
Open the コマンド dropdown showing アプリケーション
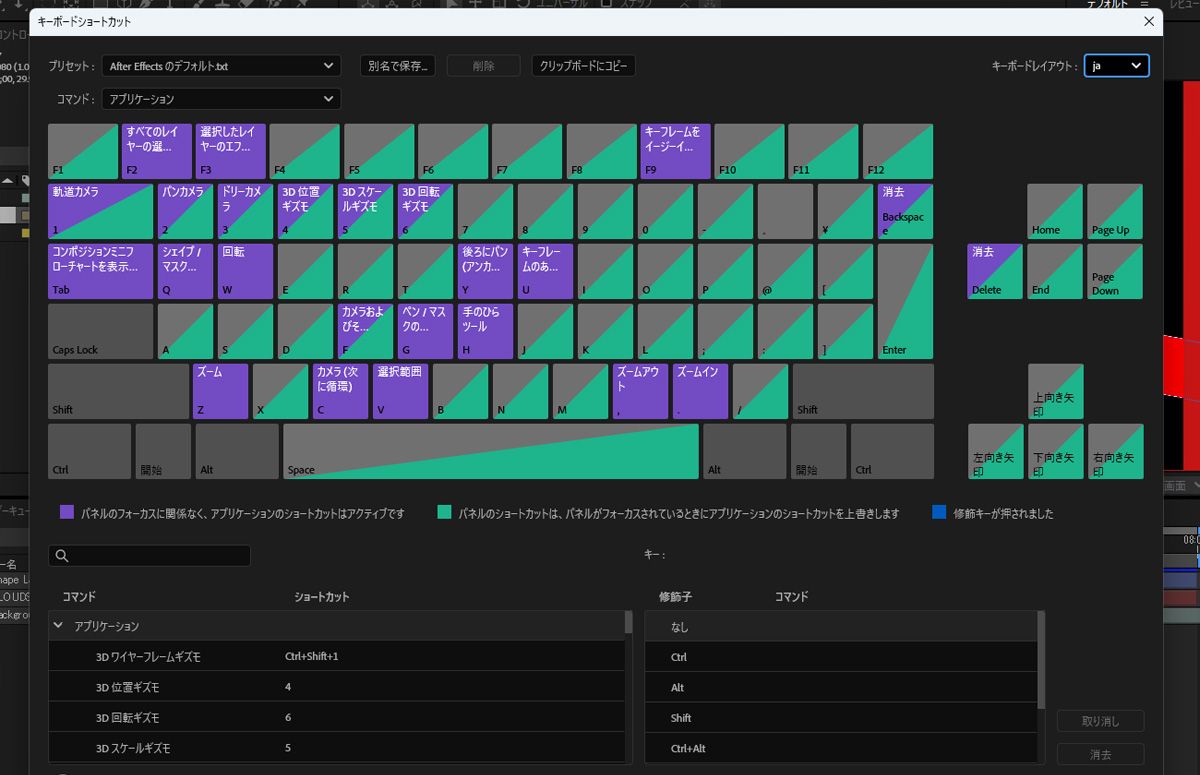221,99
